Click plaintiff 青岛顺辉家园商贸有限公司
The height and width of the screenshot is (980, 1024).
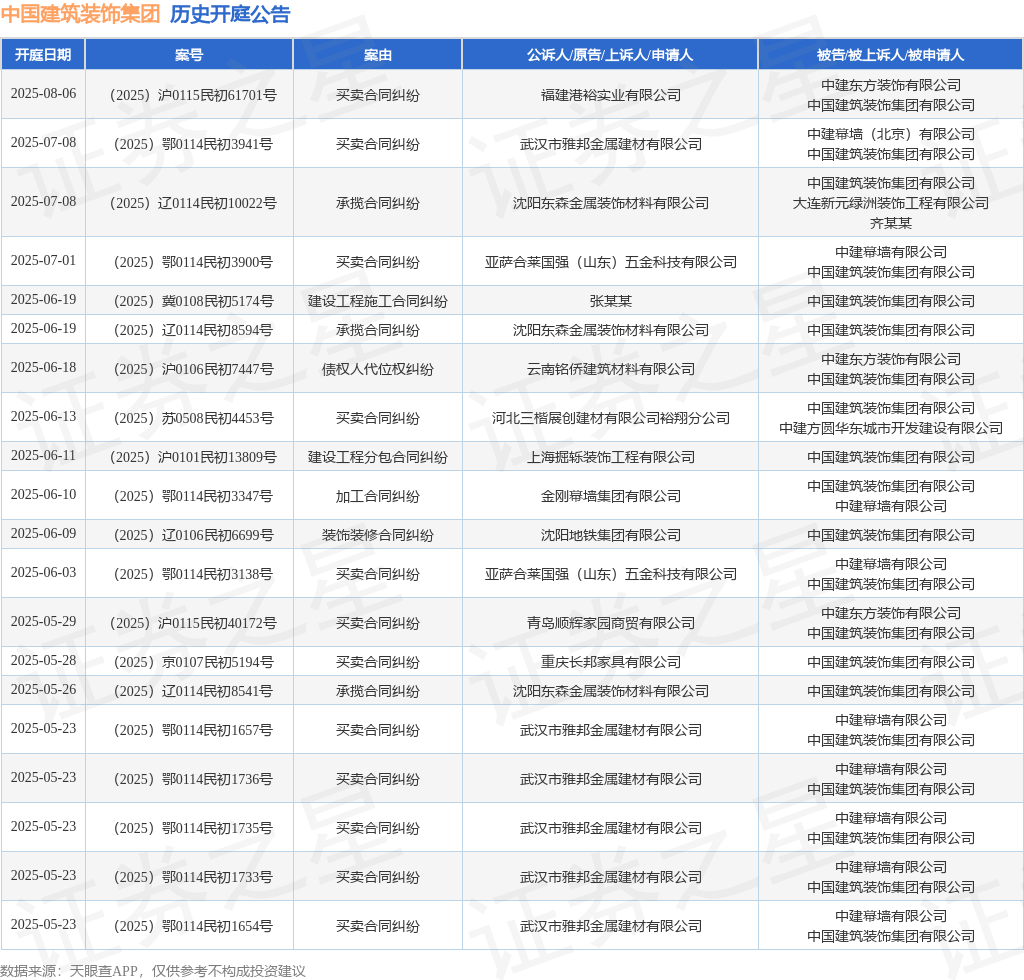click(x=610, y=623)
